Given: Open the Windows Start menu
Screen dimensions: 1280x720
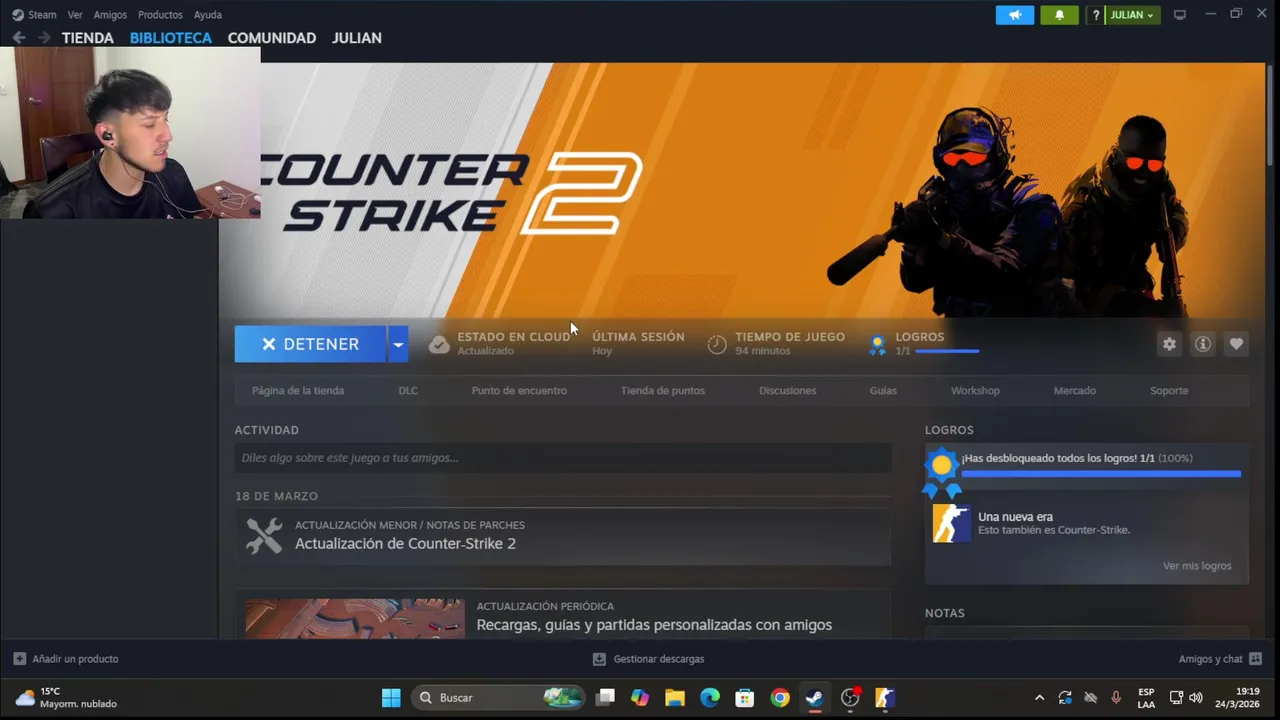Looking at the screenshot, I should [391, 698].
